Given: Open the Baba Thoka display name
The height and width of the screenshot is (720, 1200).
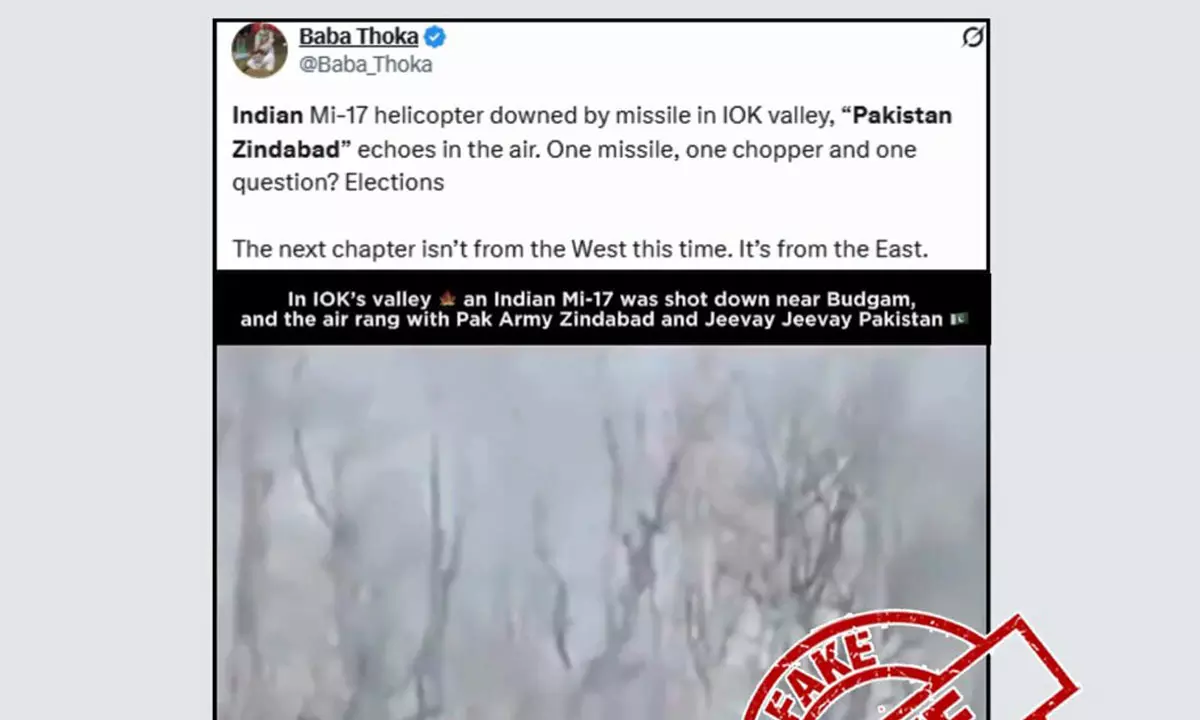Looking at the screenshot, I should (x=359, y=38).
